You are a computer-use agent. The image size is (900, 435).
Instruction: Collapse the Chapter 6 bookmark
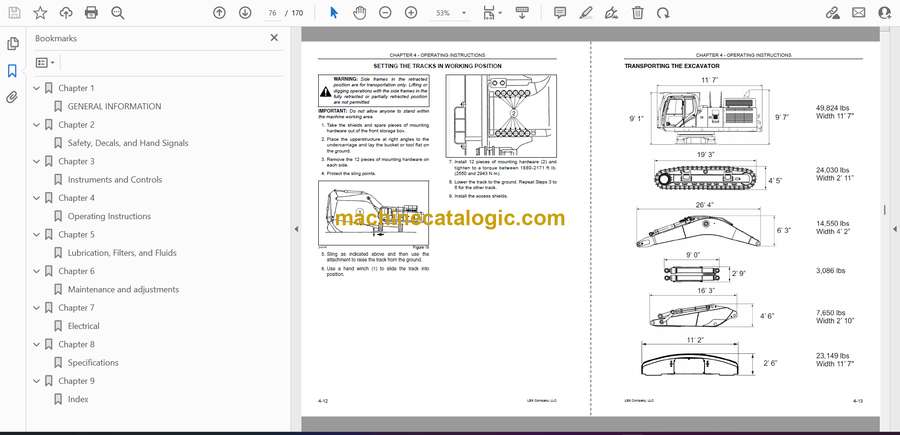tap(37, 271)
